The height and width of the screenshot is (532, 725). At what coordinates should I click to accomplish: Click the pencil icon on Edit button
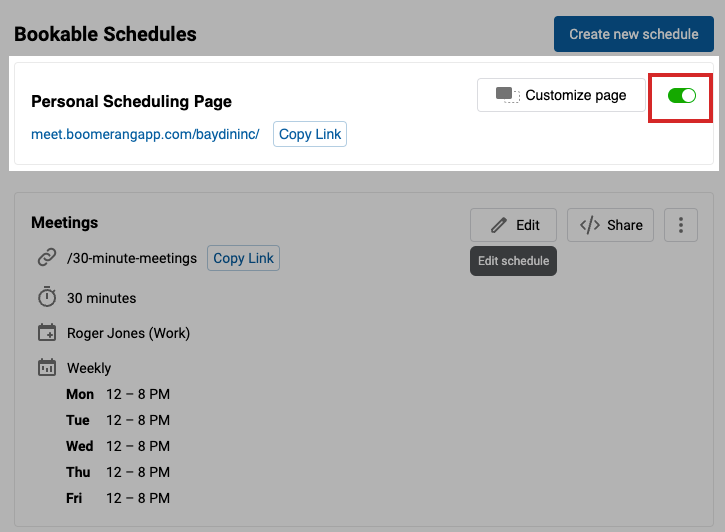coord(498,225)
